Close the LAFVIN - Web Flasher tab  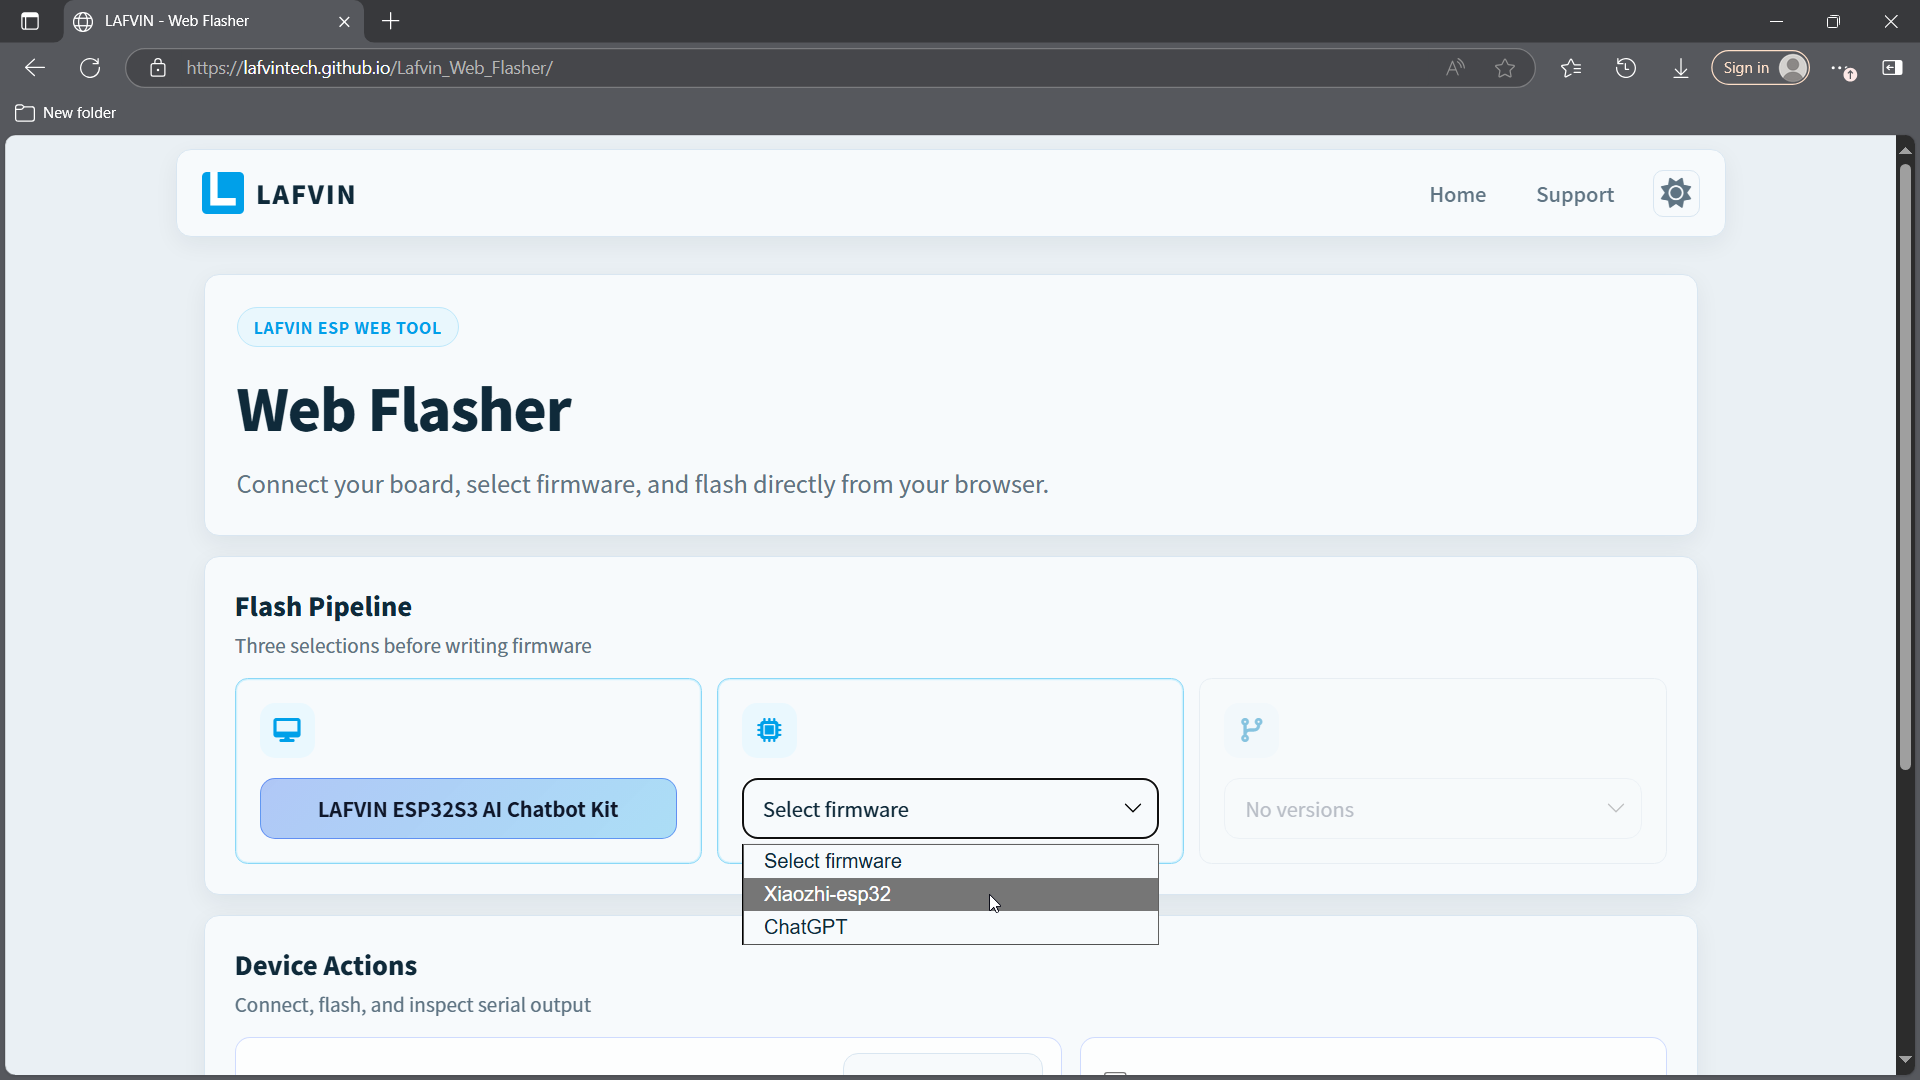(x=344, y=21)
